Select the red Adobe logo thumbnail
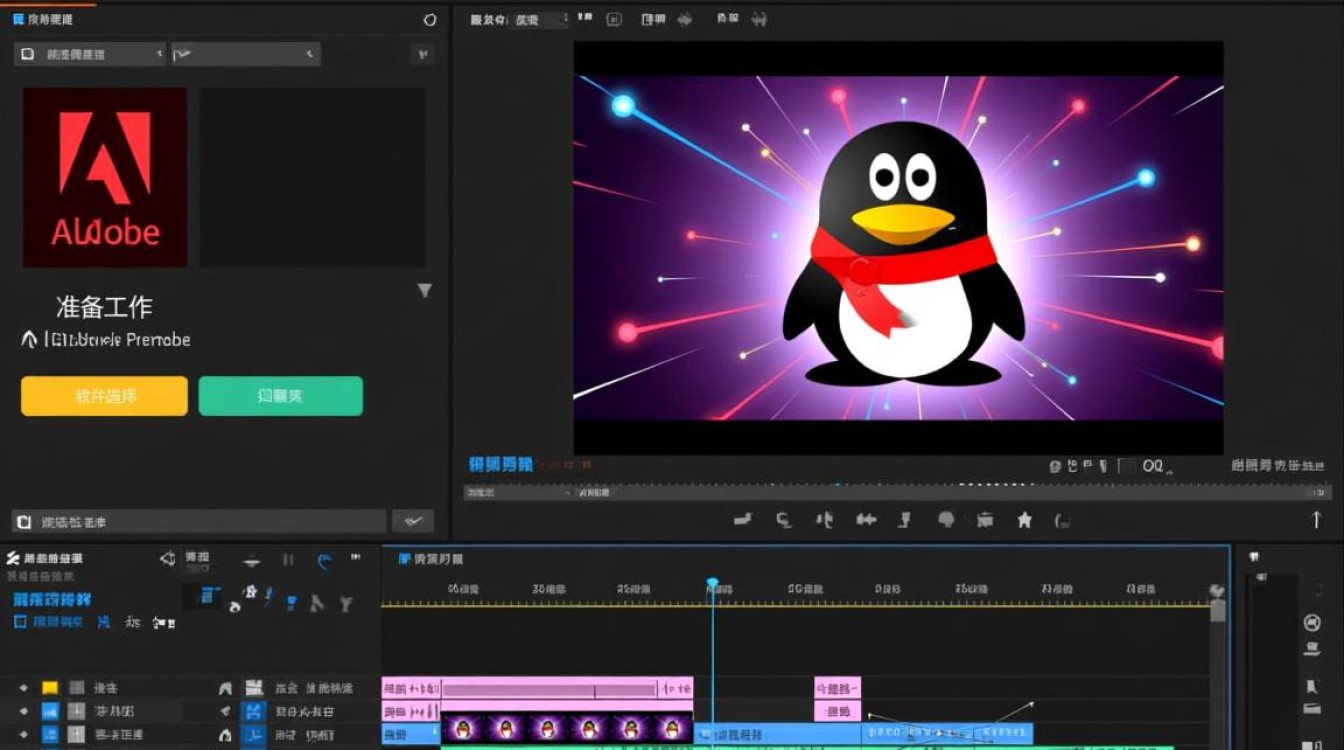1344x750 pixels. coord(105,177)
